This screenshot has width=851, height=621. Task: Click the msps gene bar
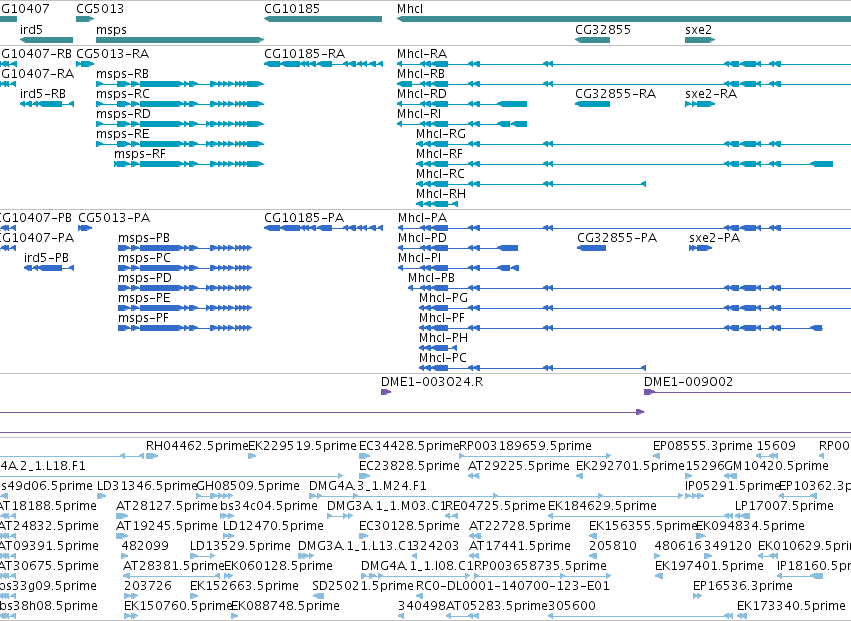pyautogui.click(x=180, y=40)
